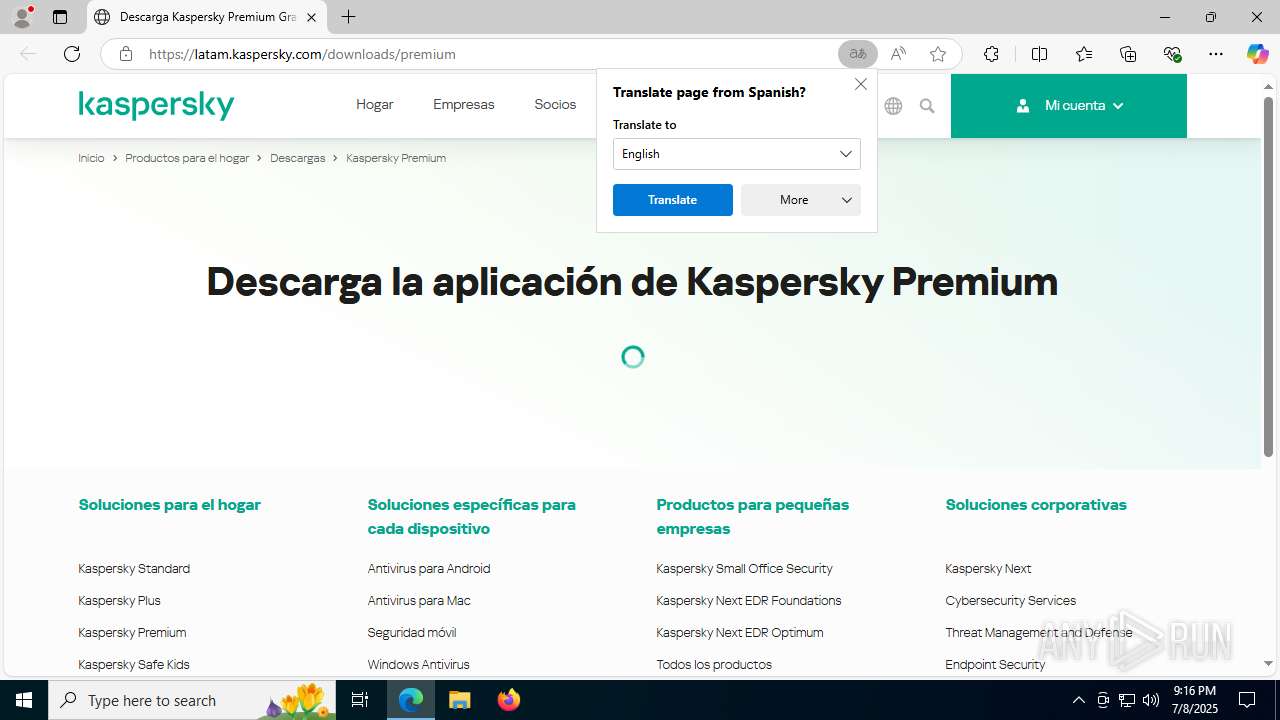
Task: Add this page to favorites star
Action: [x=938, y=54]
